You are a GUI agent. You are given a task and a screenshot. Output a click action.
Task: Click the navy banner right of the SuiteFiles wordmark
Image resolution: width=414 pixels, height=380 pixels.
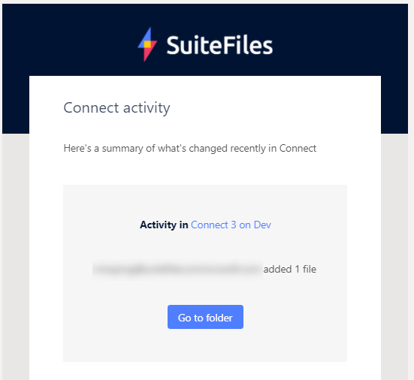coord(340,40)
